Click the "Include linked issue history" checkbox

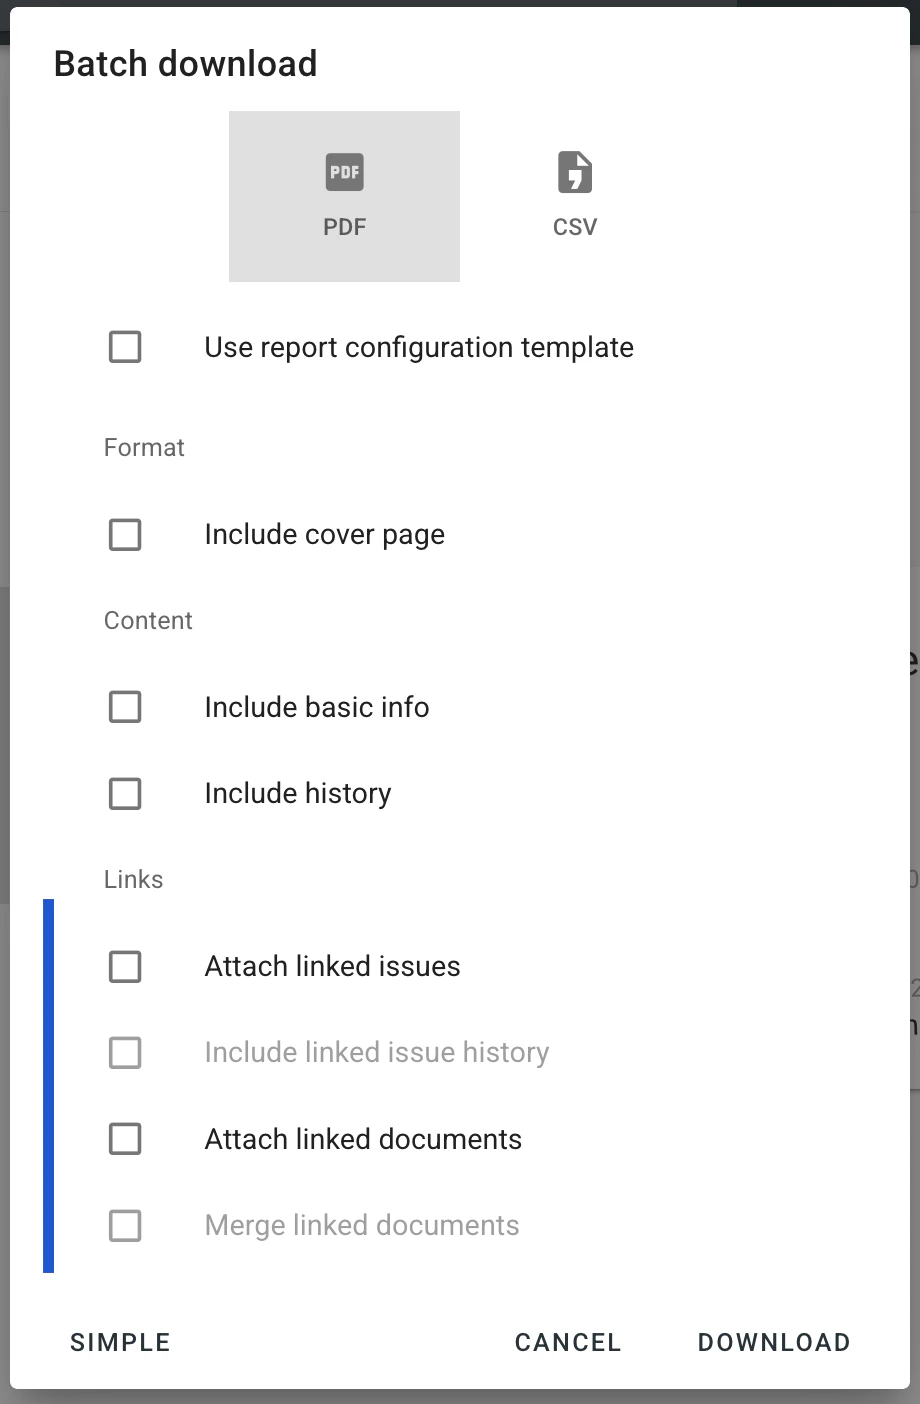point(124,1052)
